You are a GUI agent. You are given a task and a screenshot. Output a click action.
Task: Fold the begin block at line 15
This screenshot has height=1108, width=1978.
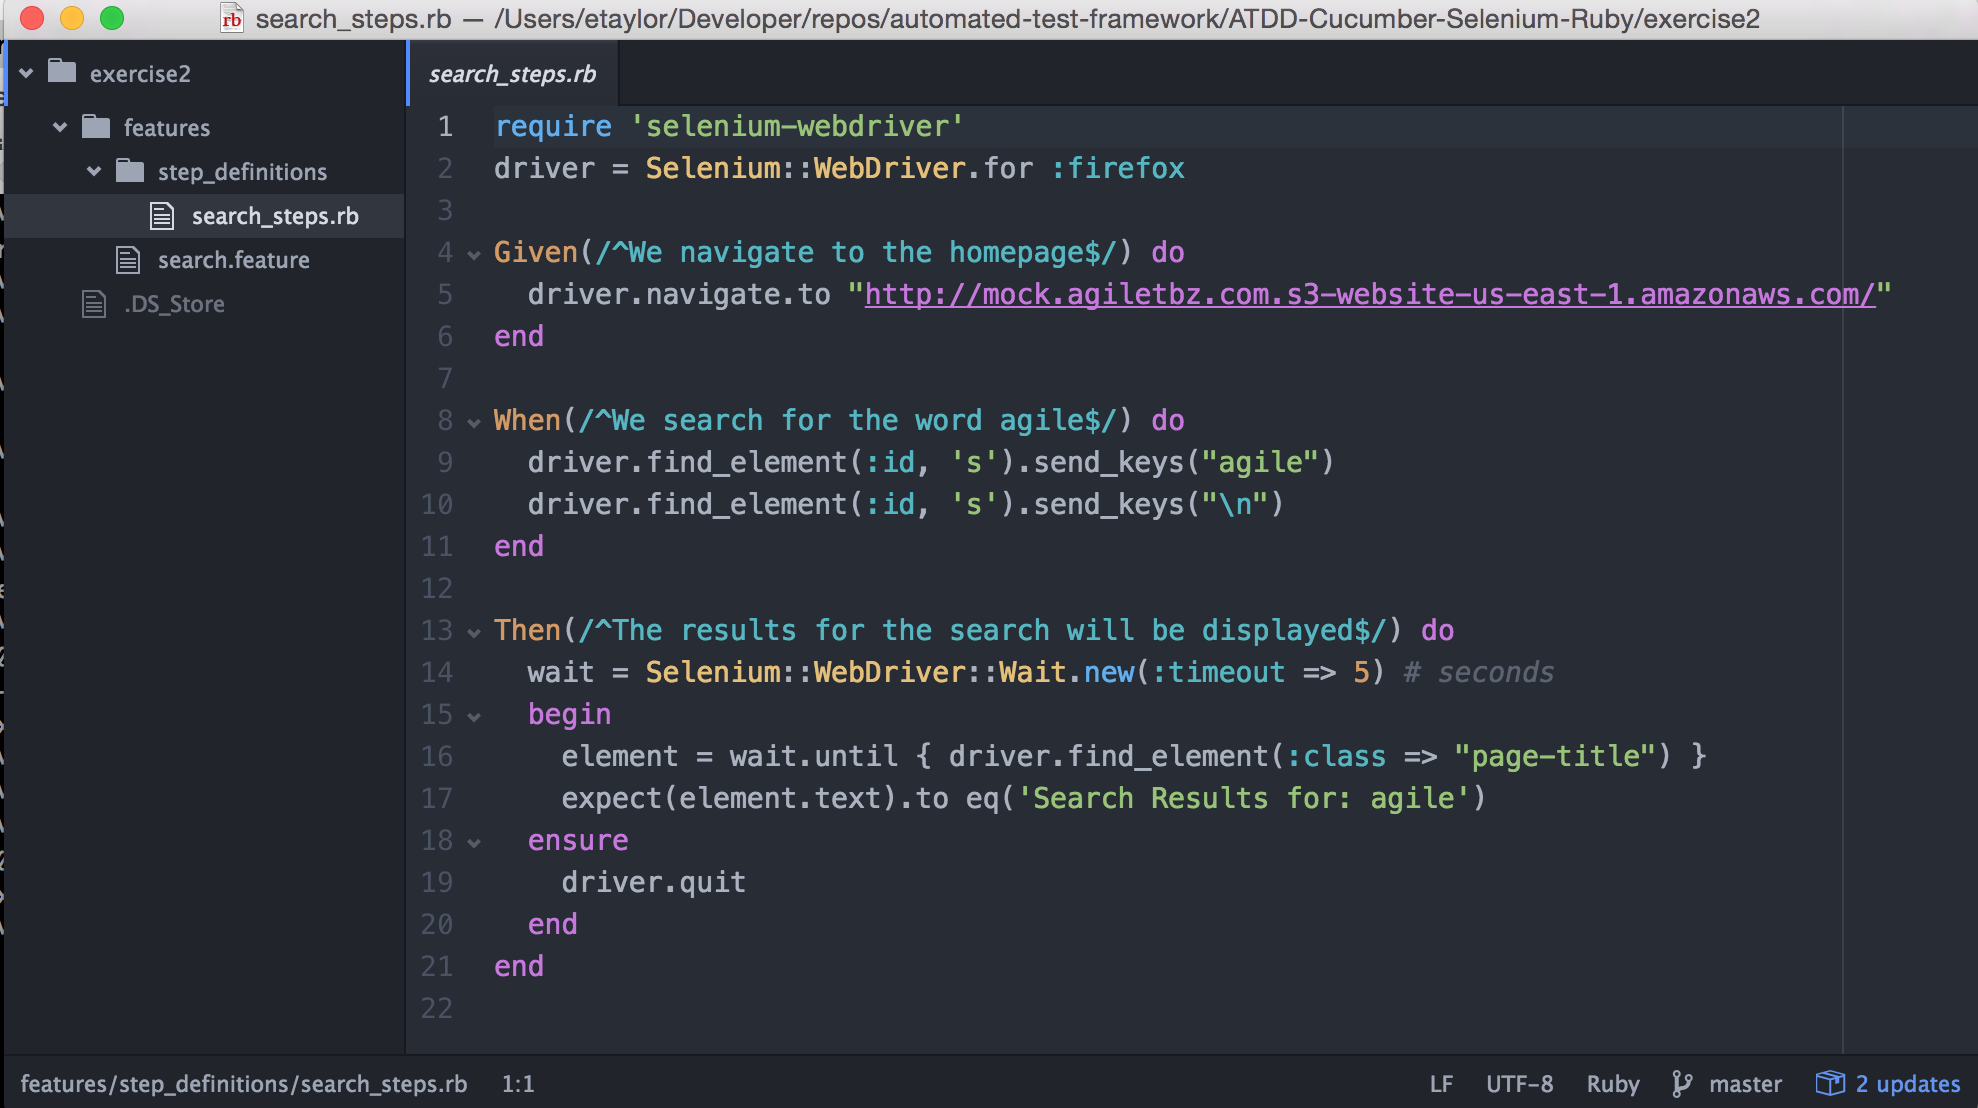point(474,716)
